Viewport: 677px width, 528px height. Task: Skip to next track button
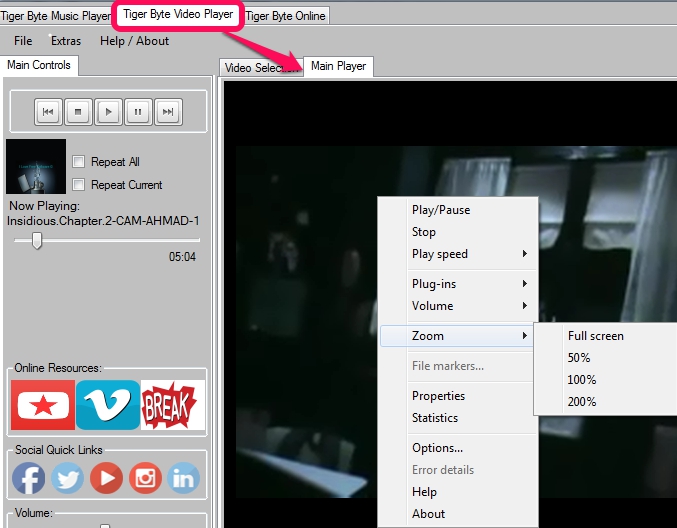point(169,111)
